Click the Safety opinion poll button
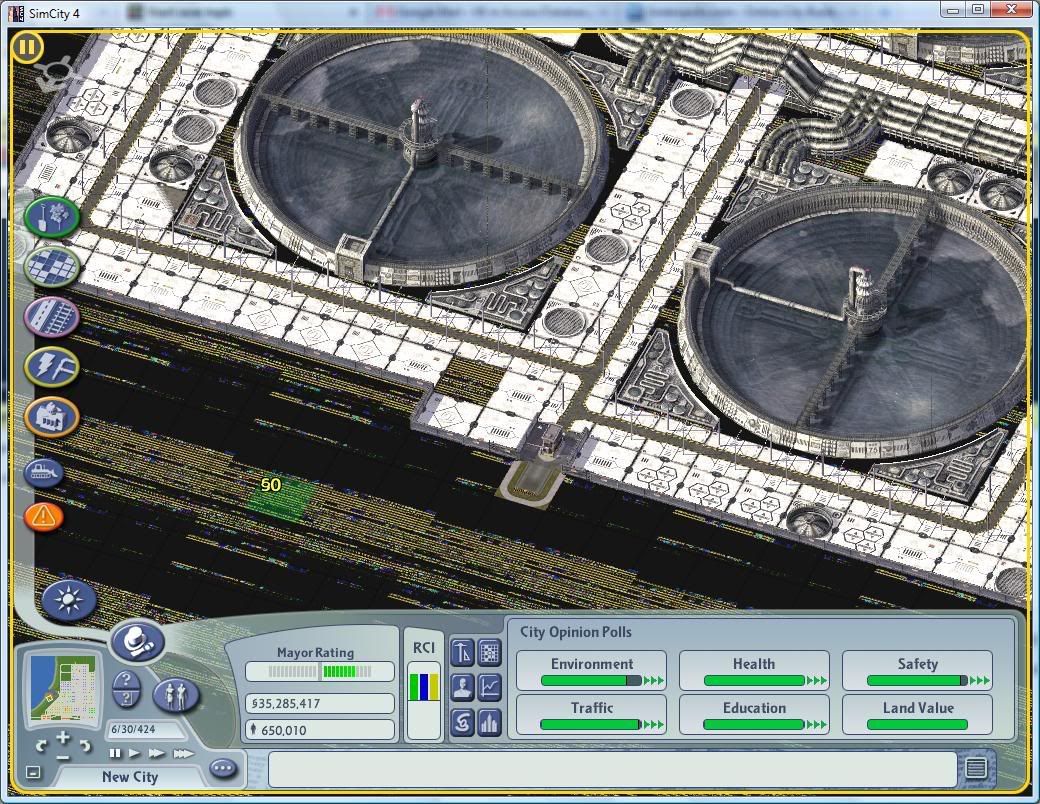Viewport: 1040px width, 804px height. [x=917, y=671]
